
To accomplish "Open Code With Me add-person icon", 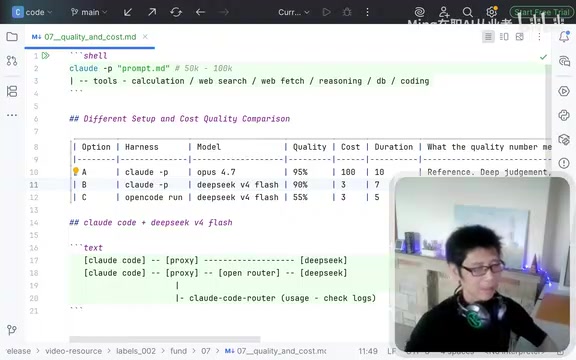I will point(444,12).
